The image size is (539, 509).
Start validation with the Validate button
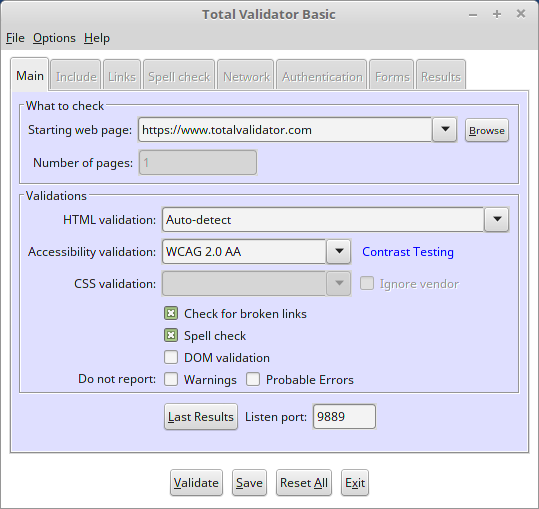pos(196,483)
